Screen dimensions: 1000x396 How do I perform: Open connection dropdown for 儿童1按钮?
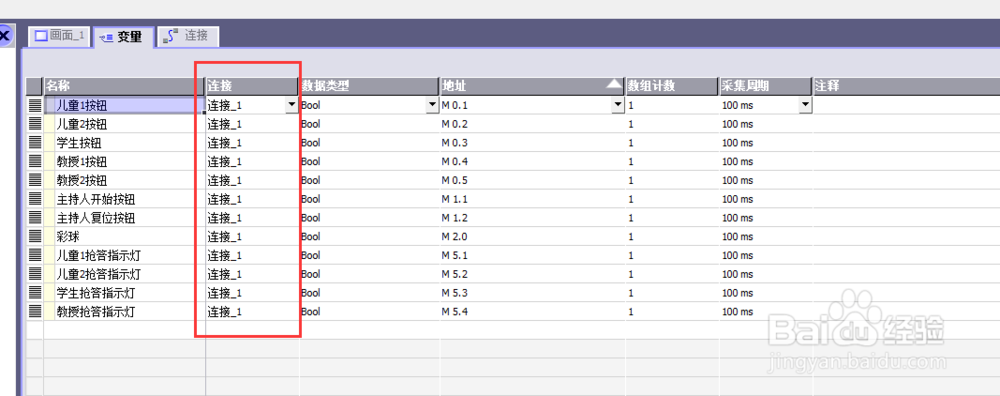[x=291, y=105]
